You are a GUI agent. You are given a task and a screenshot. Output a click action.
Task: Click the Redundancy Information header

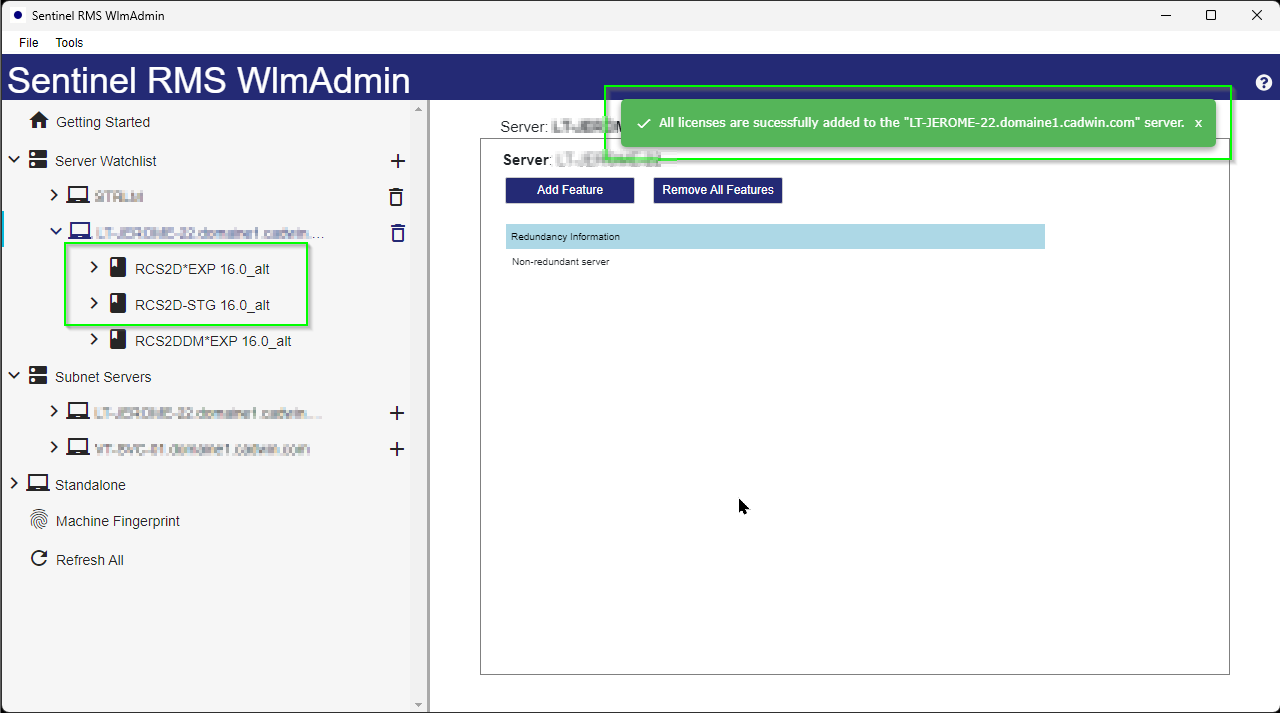point(775,236)
